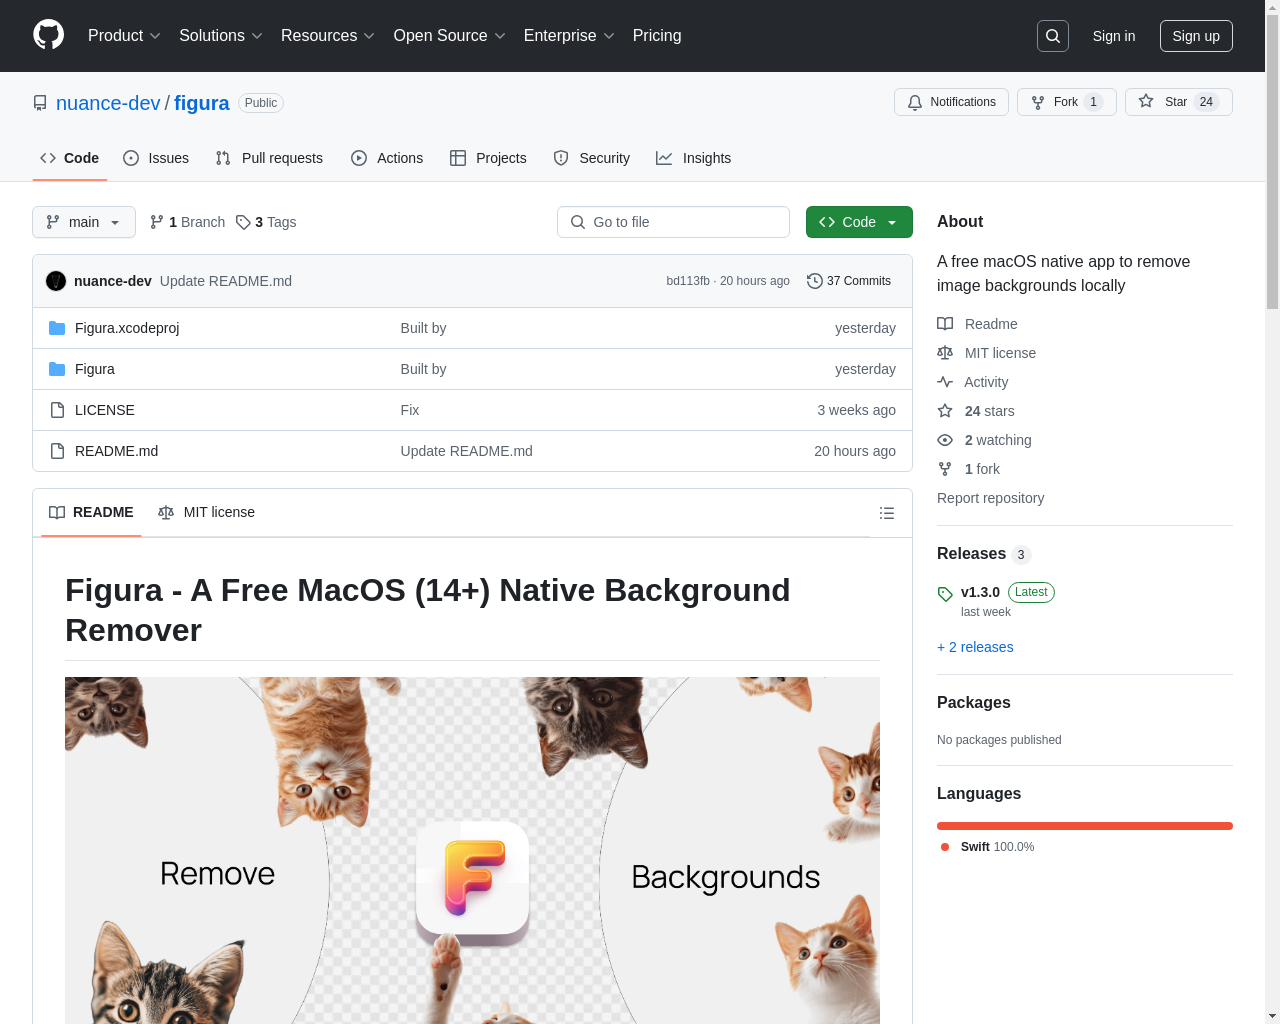Screen dimensions: 1280x1024
Task: Open the Fix commit message for LICENSE
Action: pos(410,410)
